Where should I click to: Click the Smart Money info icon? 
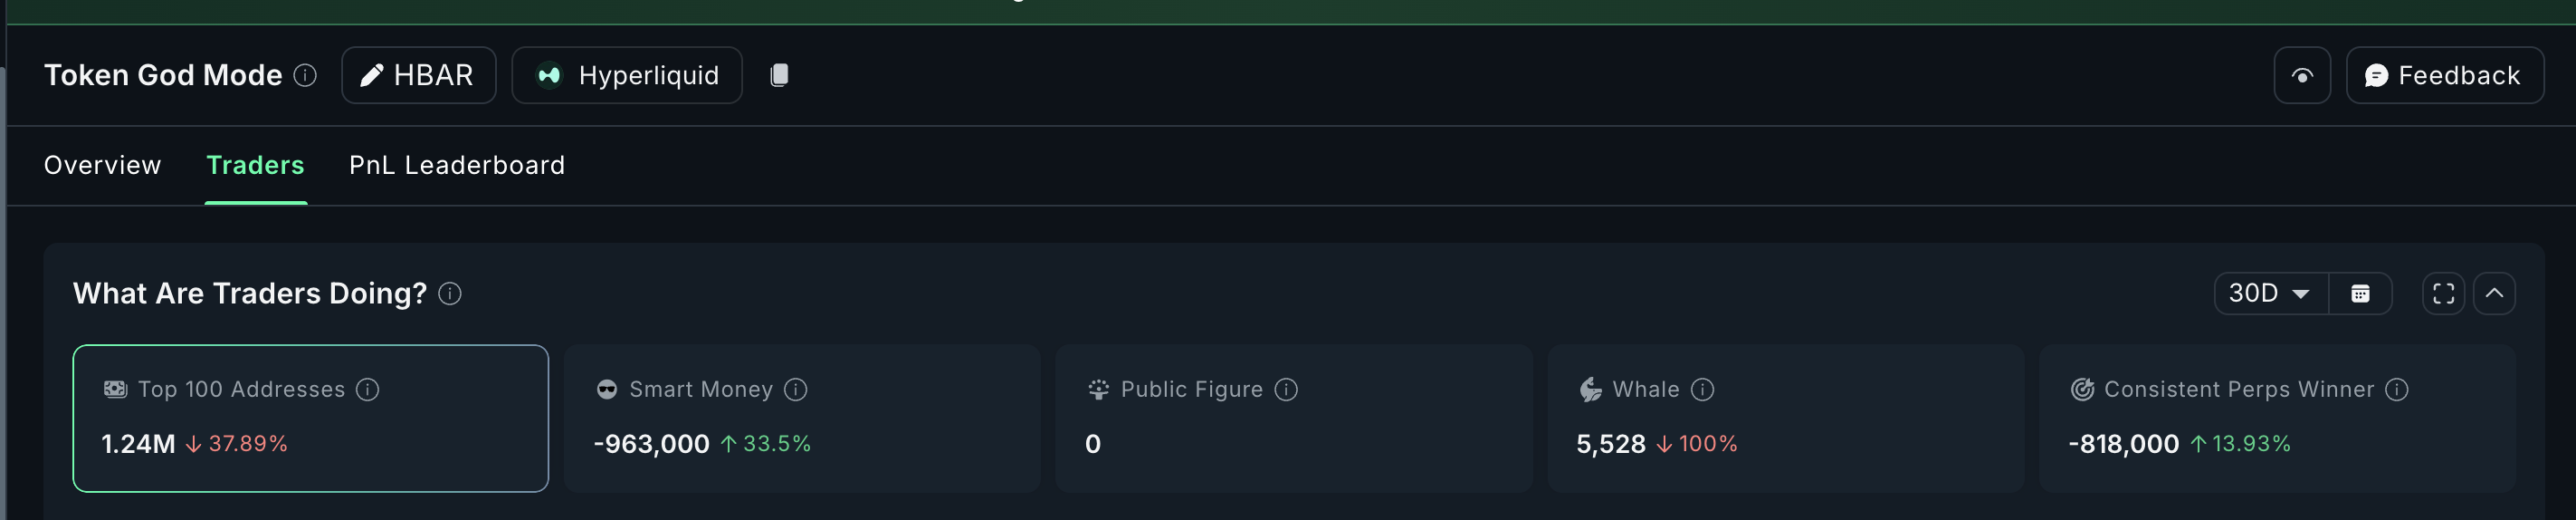795,390
